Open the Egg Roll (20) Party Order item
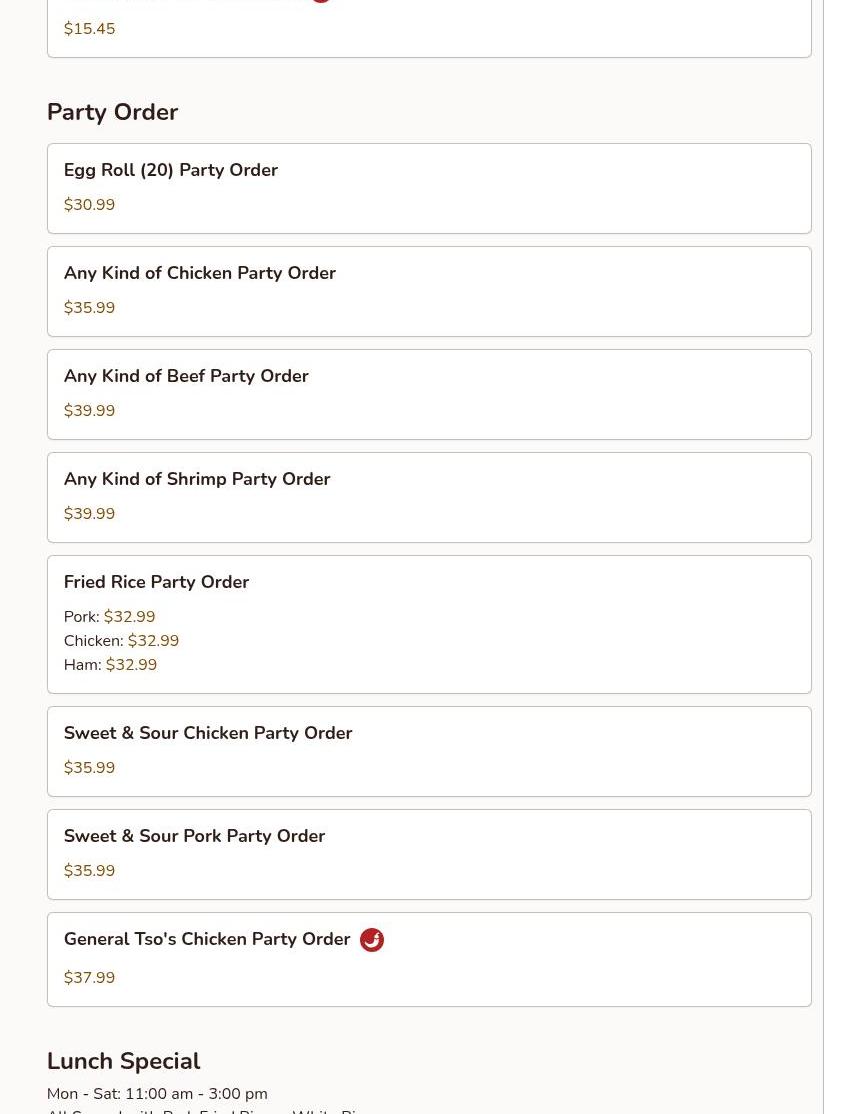 pos(171,171)
